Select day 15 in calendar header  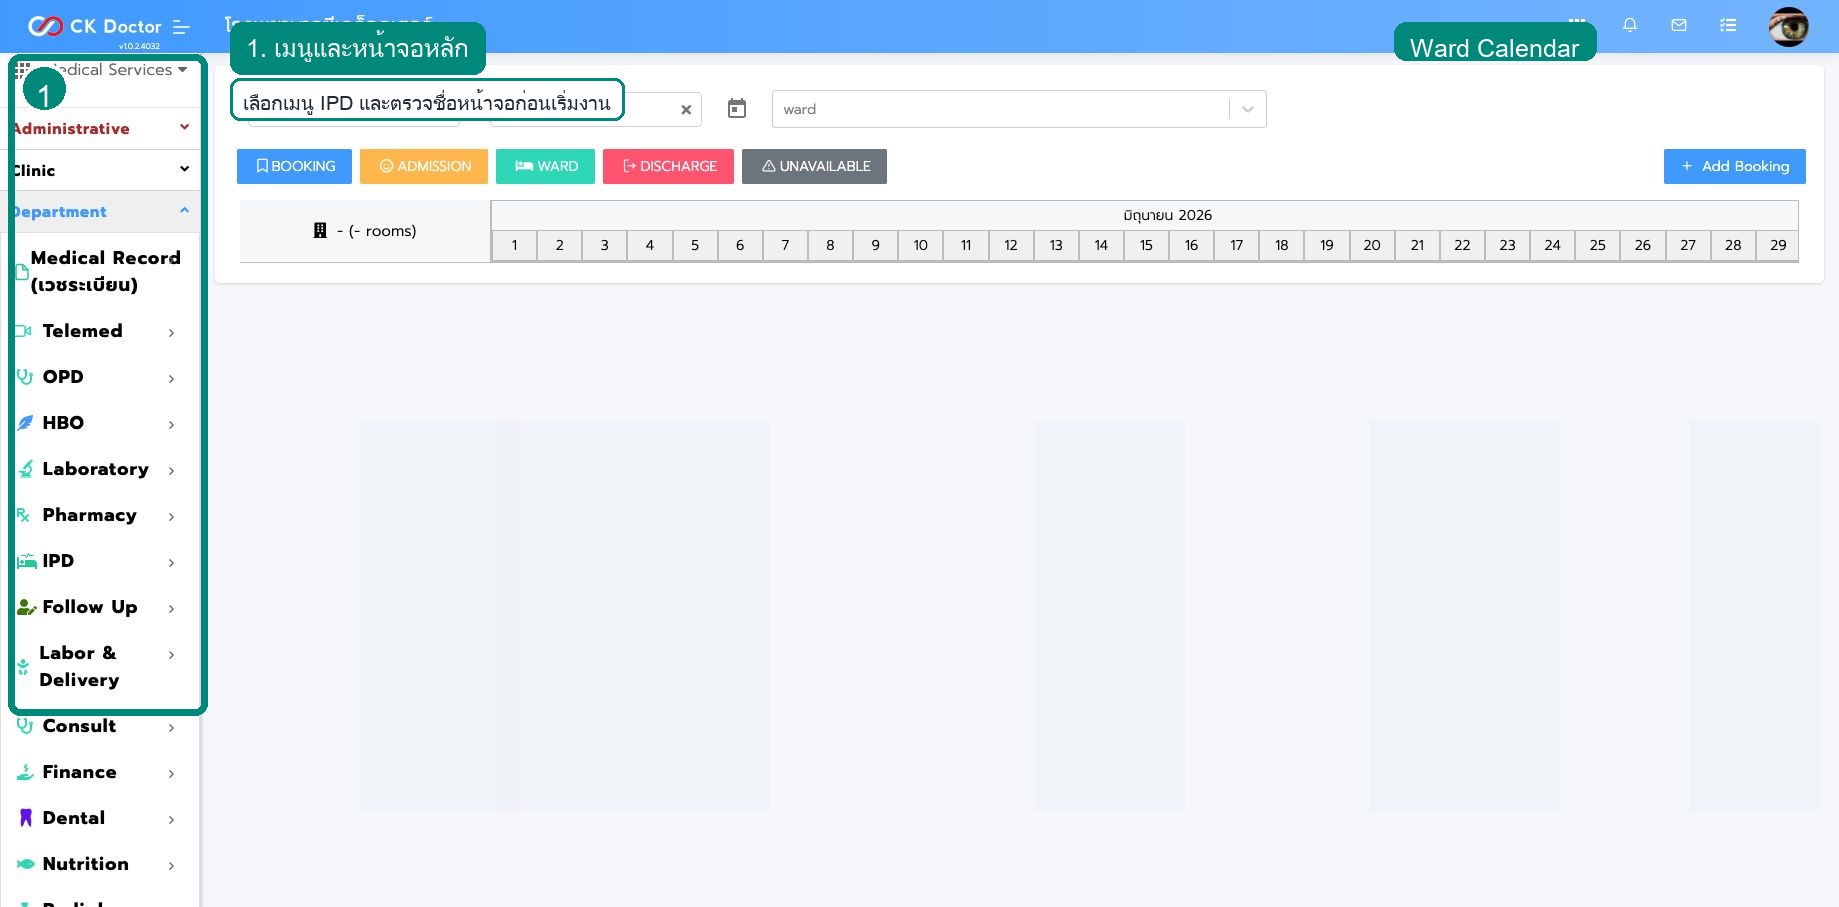point(1146,245)
